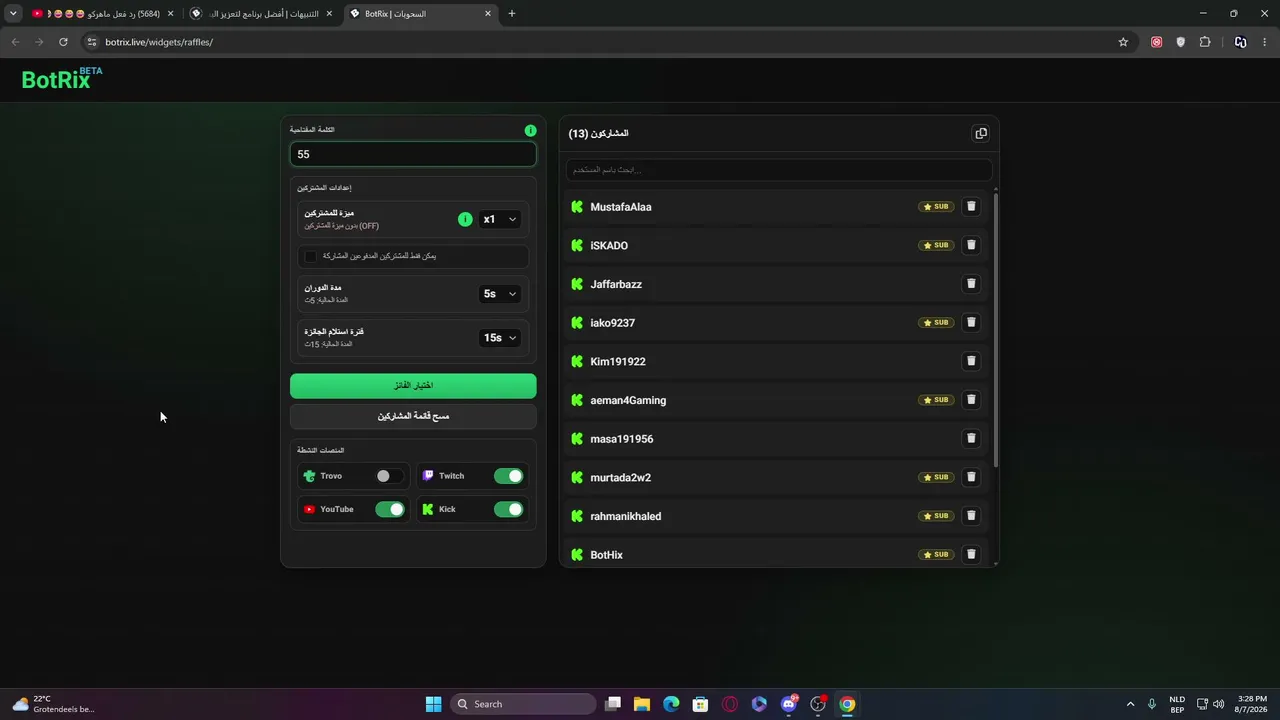1280x720 pixels.
Task: Disable the Kick platform switch
Action: pos(508,509)
